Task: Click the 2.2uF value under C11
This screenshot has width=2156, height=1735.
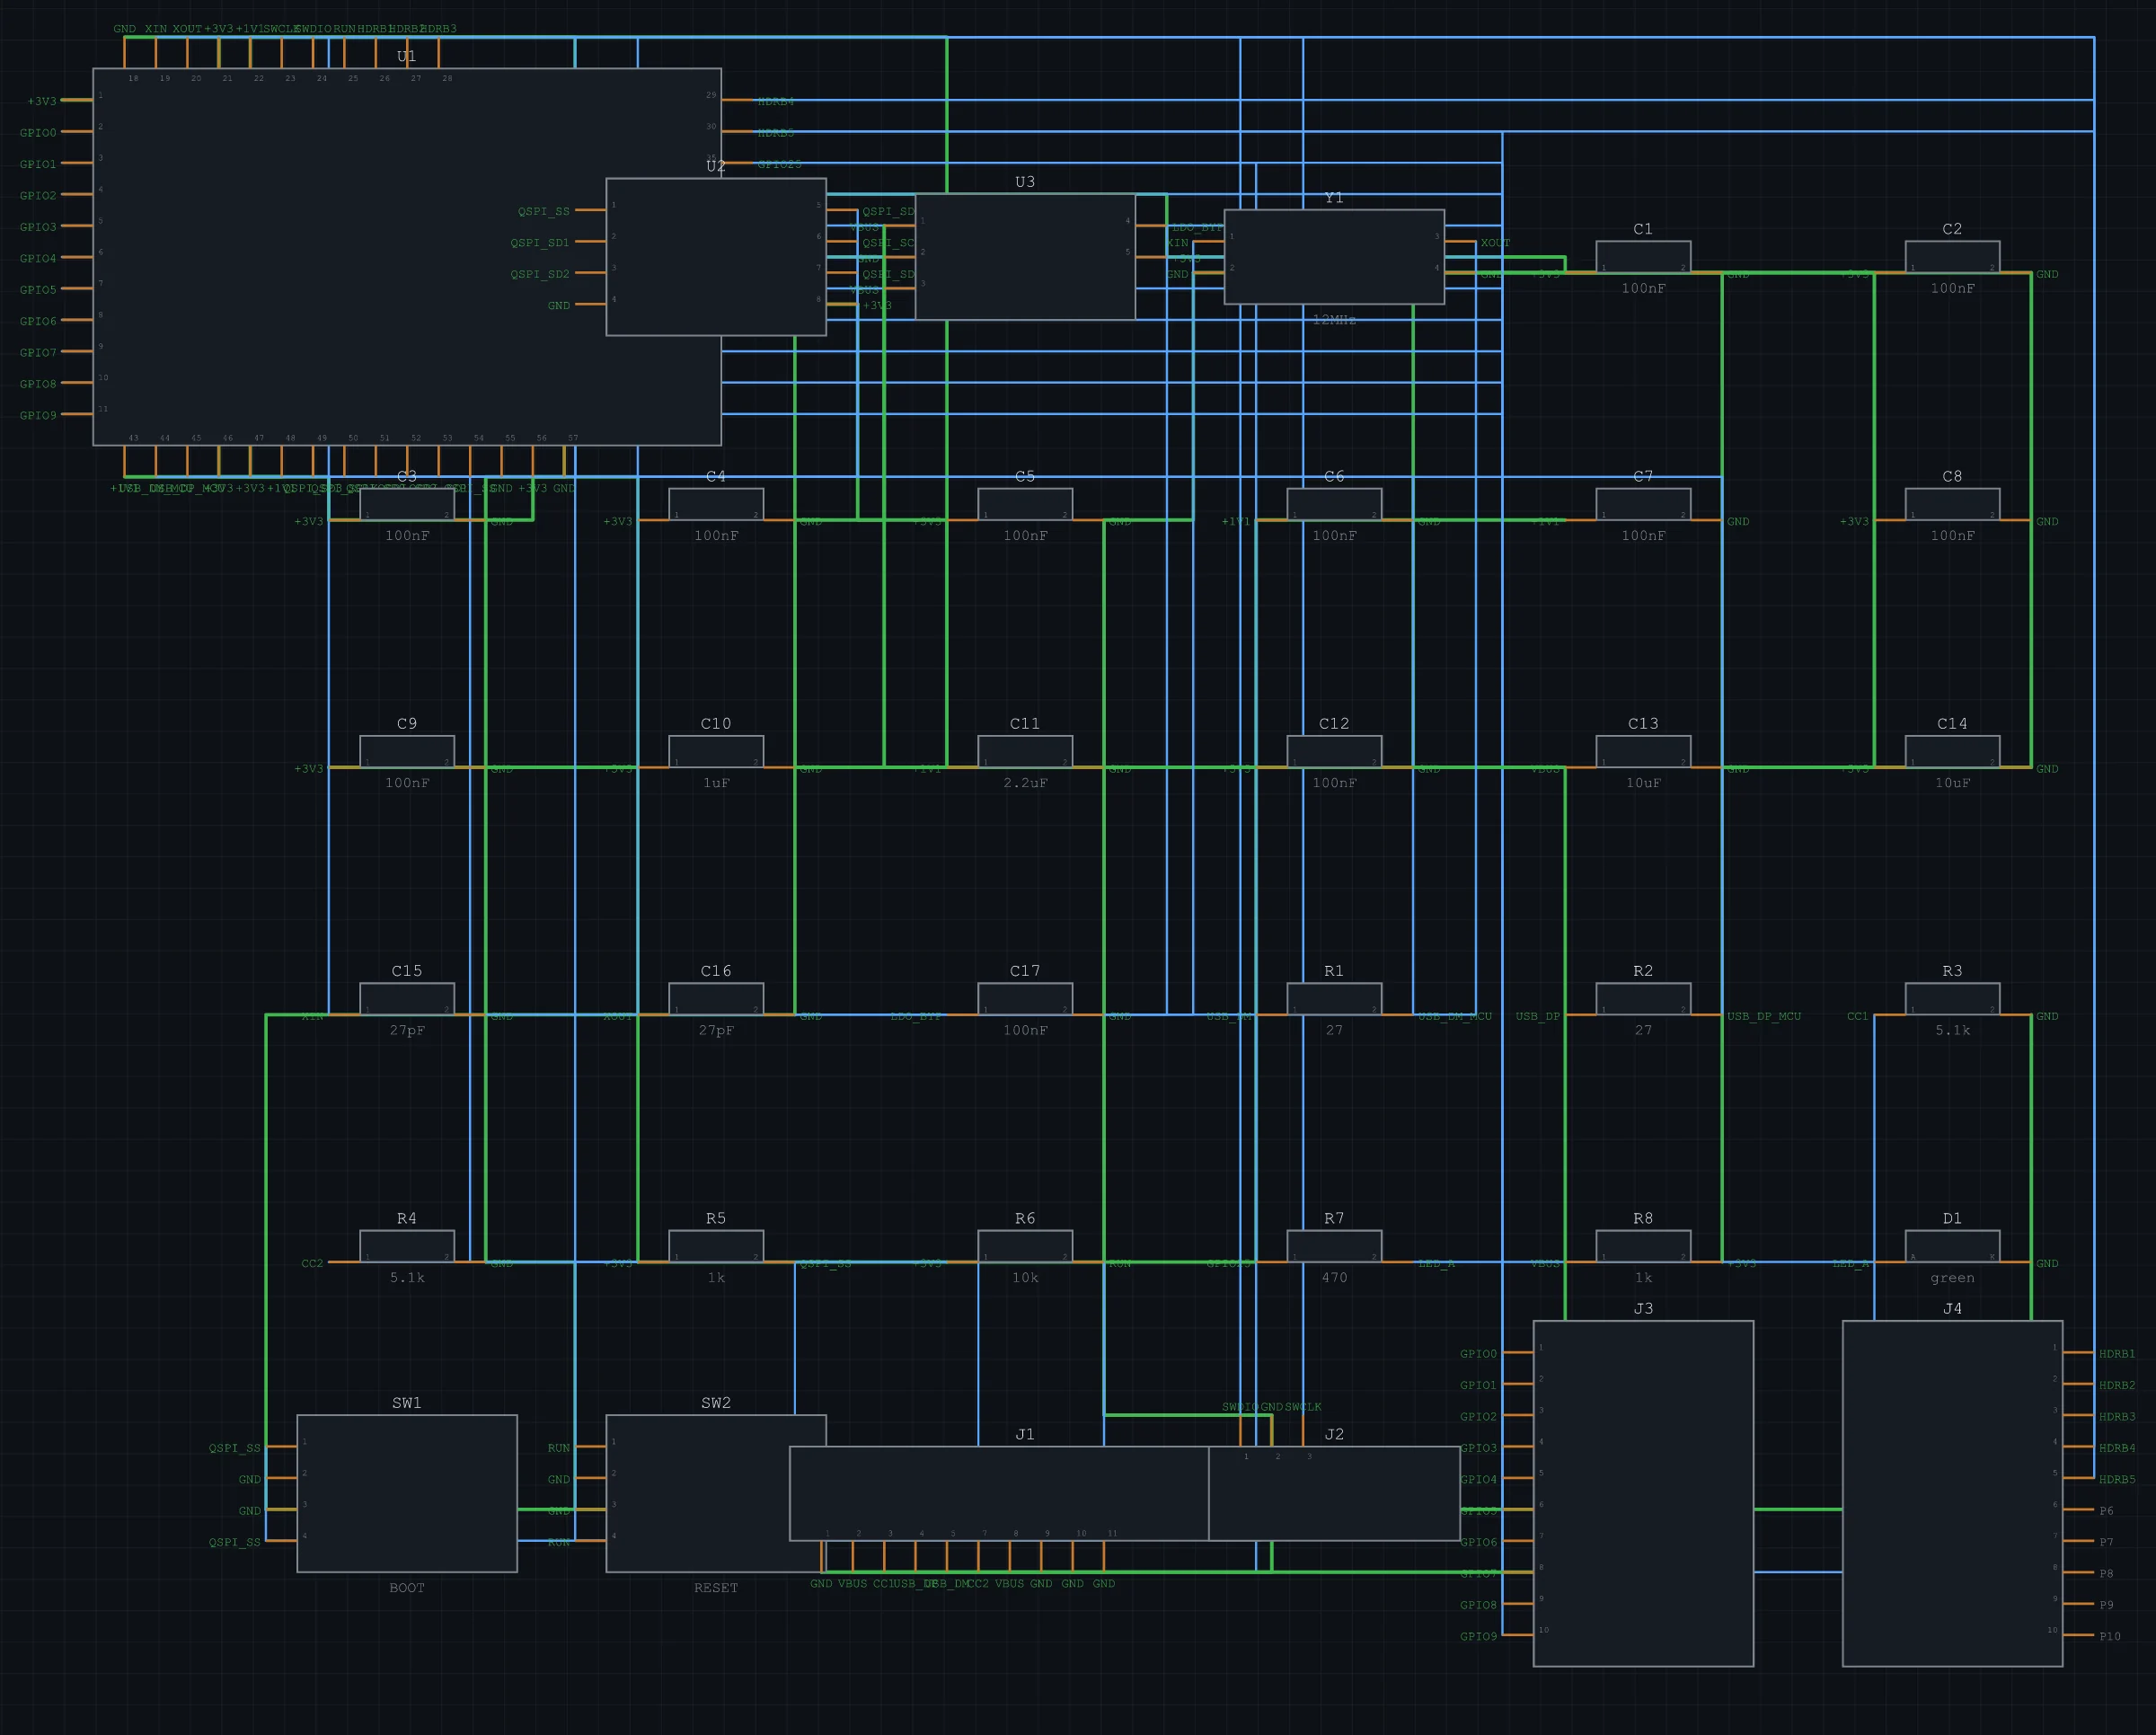Action: (1025, 783)
